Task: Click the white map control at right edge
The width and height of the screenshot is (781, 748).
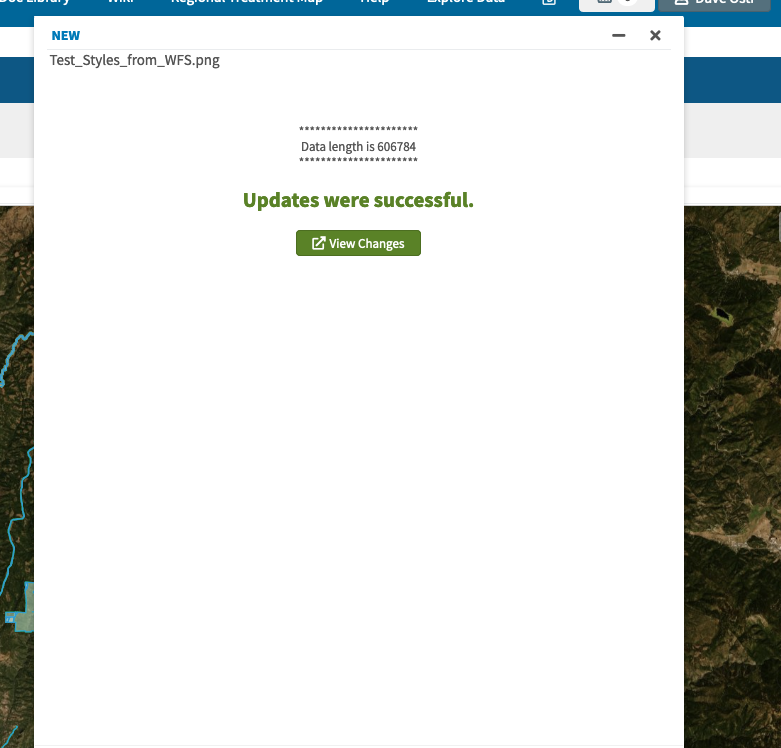Action: pos(777,225)
